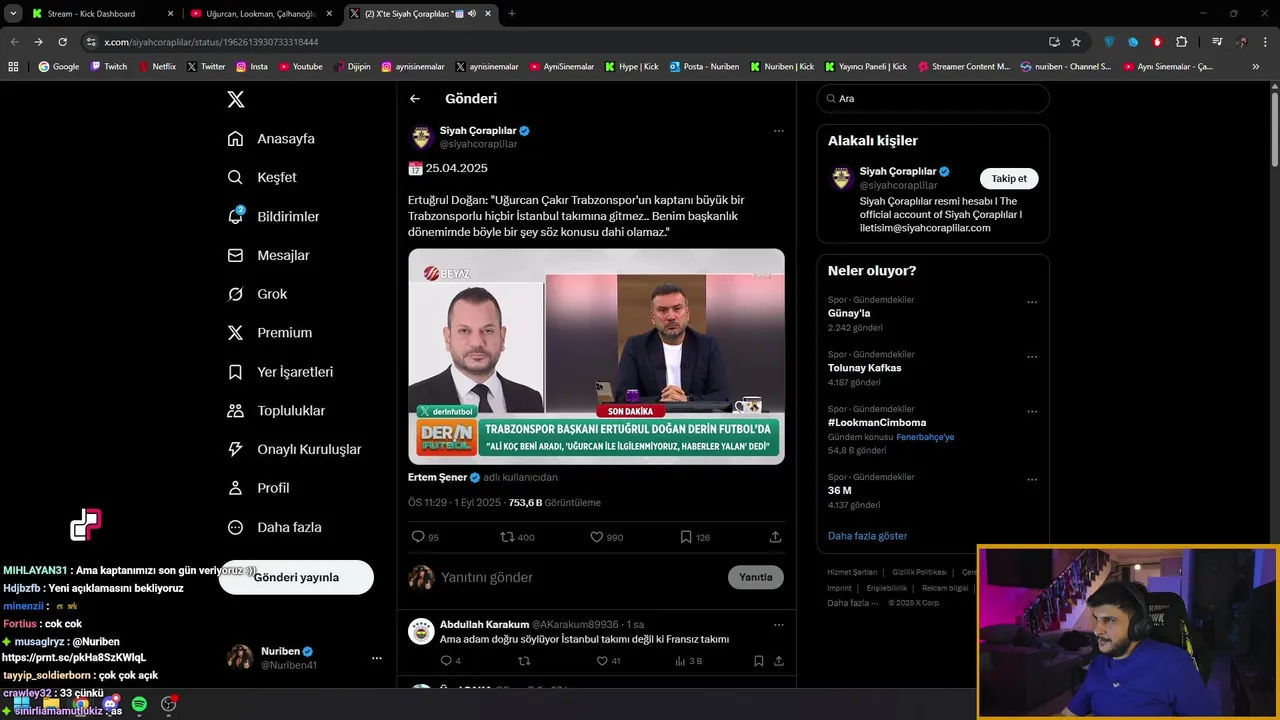Like the main post with 990

(606, 537)
